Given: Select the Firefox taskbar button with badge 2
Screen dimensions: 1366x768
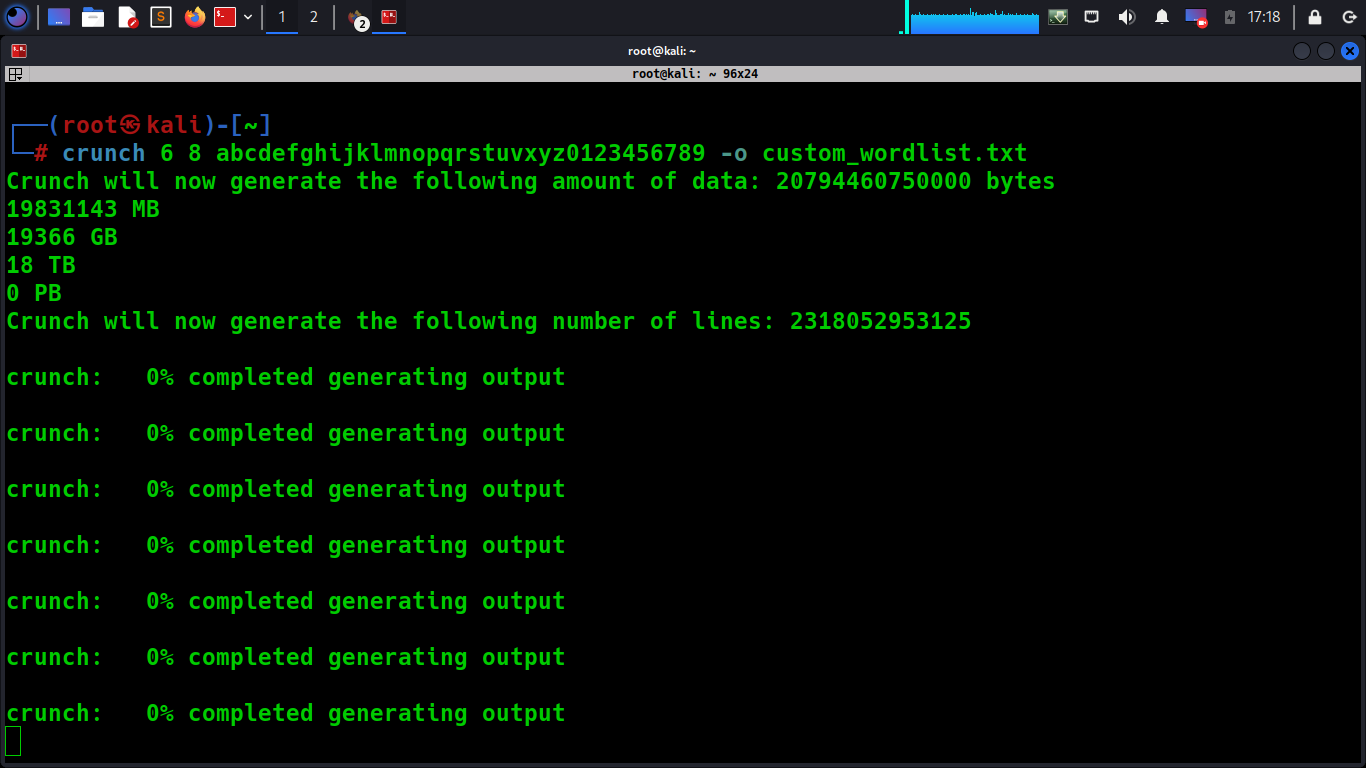Looking at the screenshot, I should pyautogui.click(x=356, y=18).
